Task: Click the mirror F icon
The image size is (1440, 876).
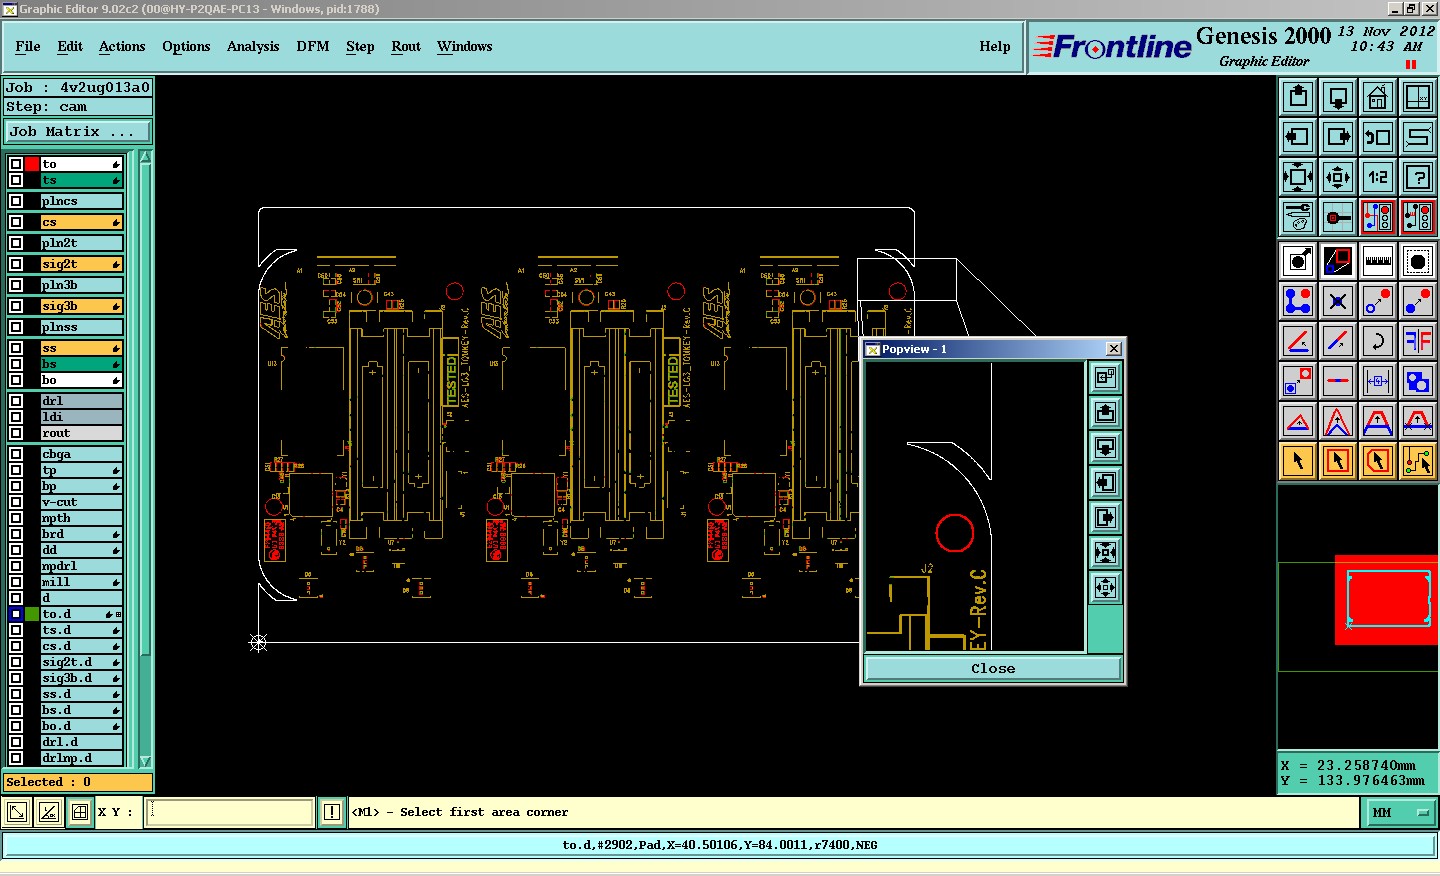Action: pyautogui.click(x=1418, y=341)
